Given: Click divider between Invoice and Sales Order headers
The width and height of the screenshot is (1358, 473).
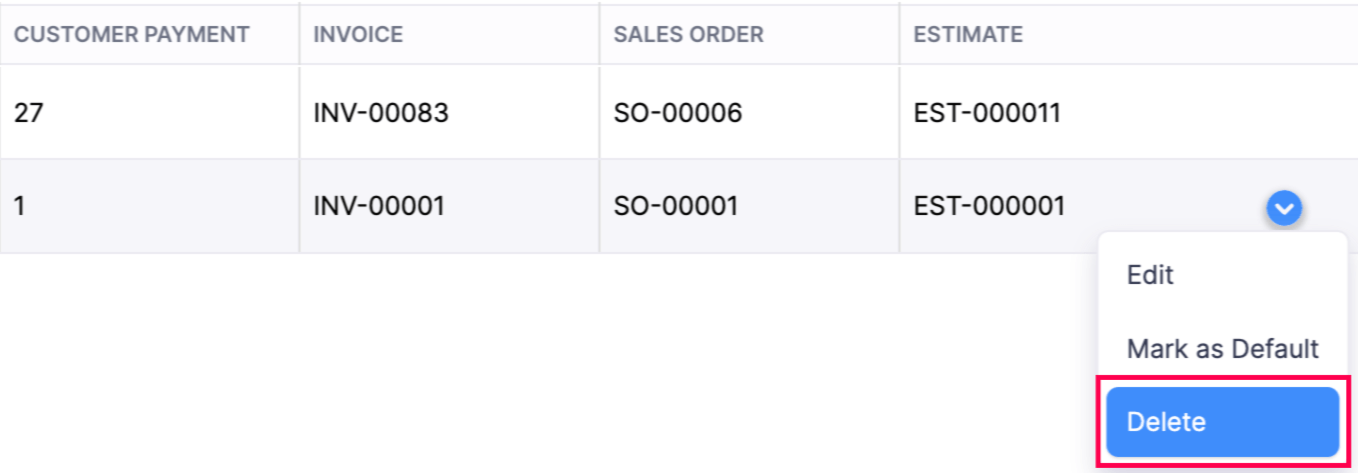Looking at the screenshot, I should coord(599,34).
